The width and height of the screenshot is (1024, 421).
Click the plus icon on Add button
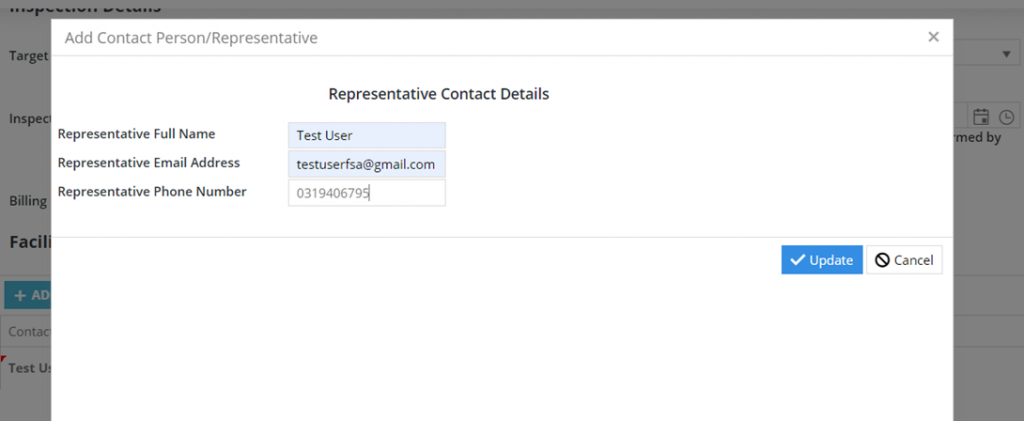click(x=20, y=296)
